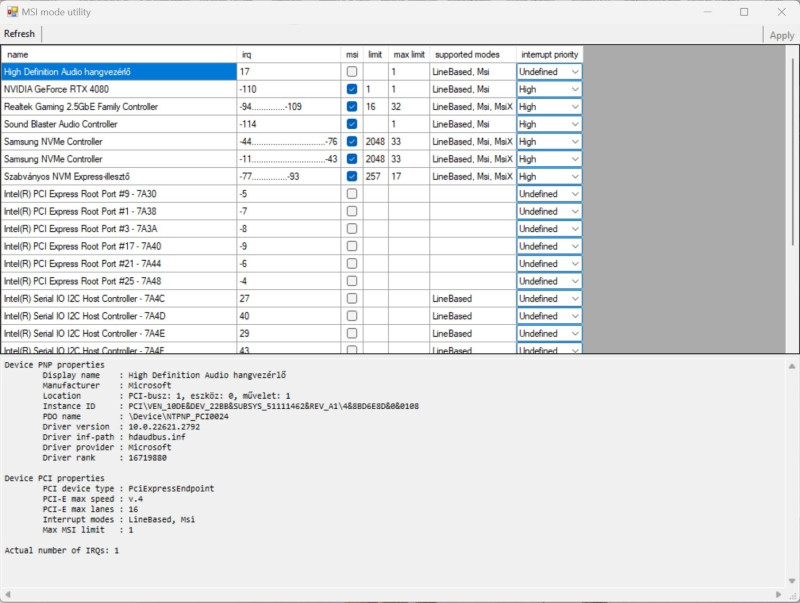Click the properties pane scroll down arrow
This screenshot has height=603, width=800.
click(x=792, y=581)
